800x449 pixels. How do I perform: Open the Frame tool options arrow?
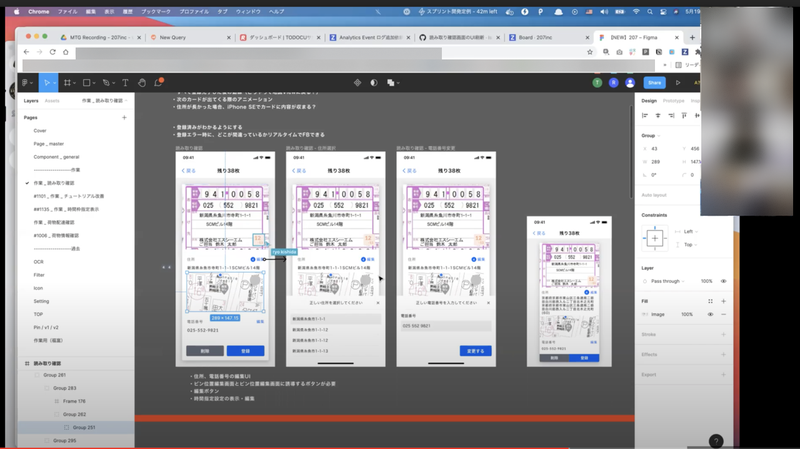(x=74, y=83)
